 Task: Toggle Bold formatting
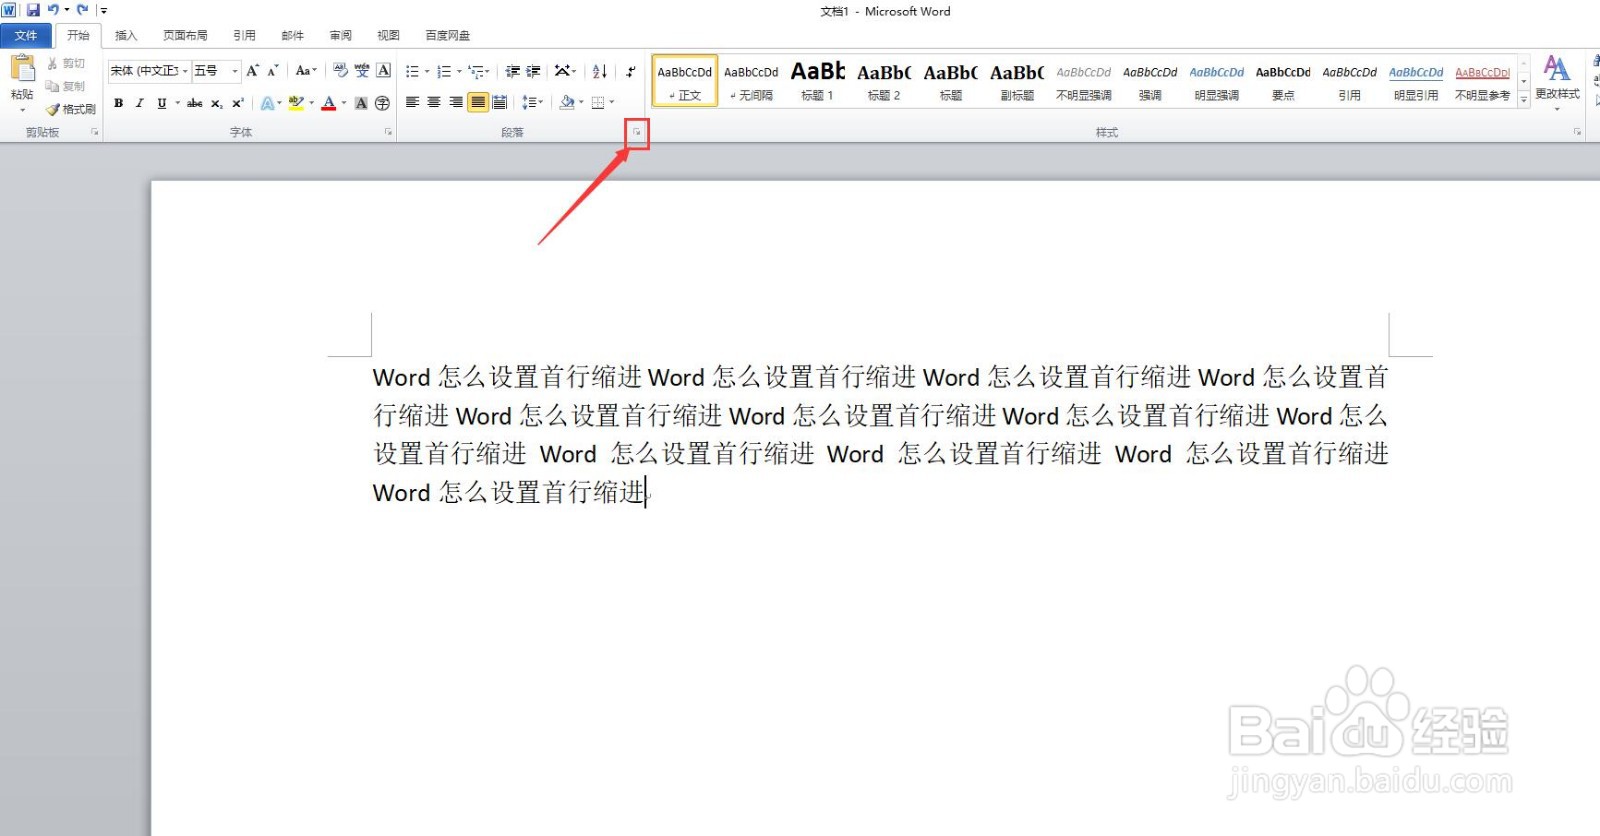click(x=118, y=103)
